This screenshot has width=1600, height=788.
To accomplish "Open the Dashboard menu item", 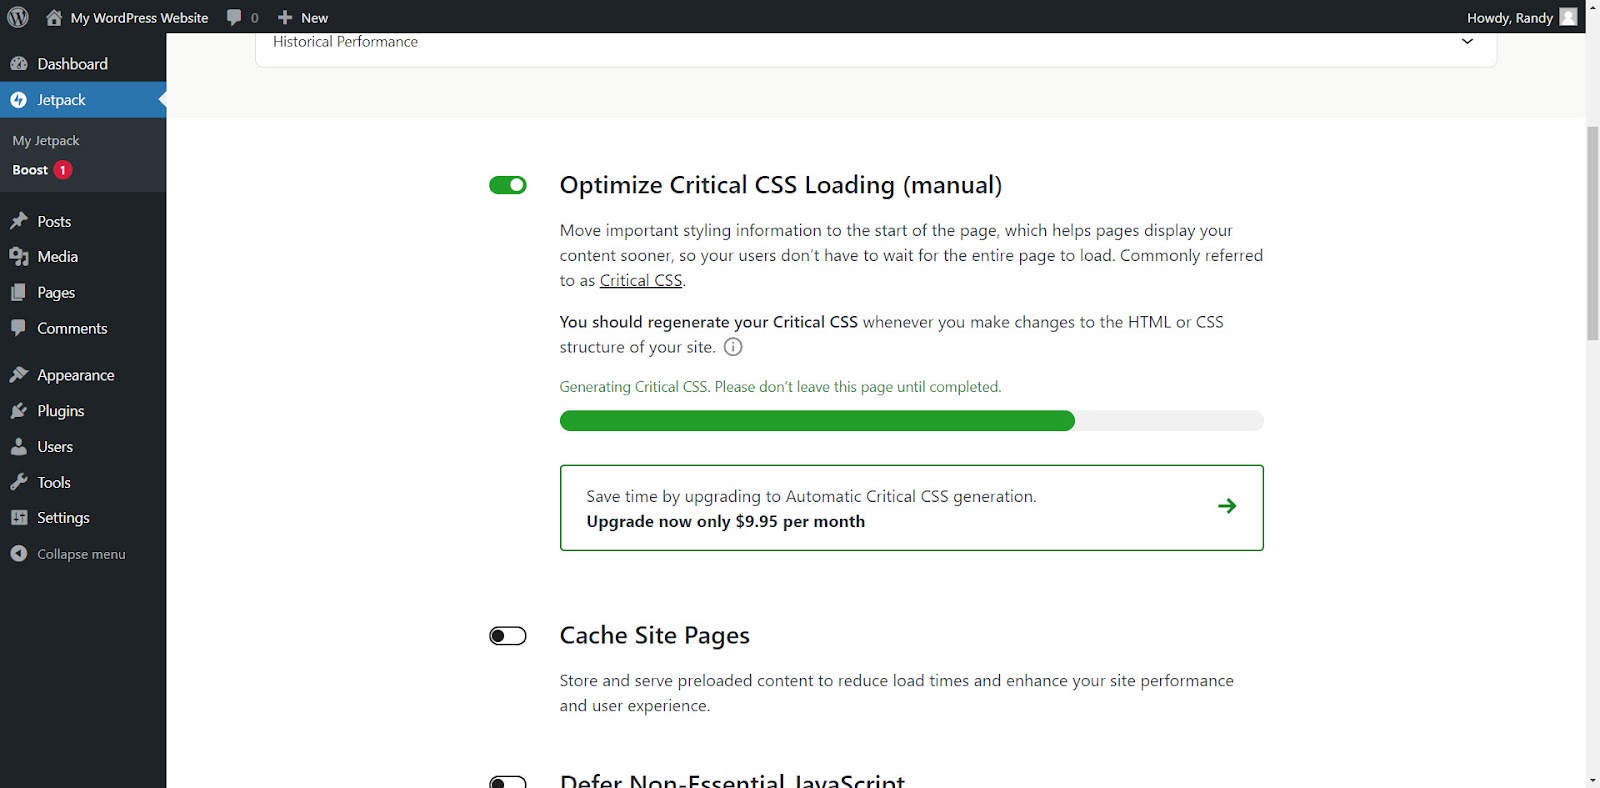I will click(x=83, y=64).
